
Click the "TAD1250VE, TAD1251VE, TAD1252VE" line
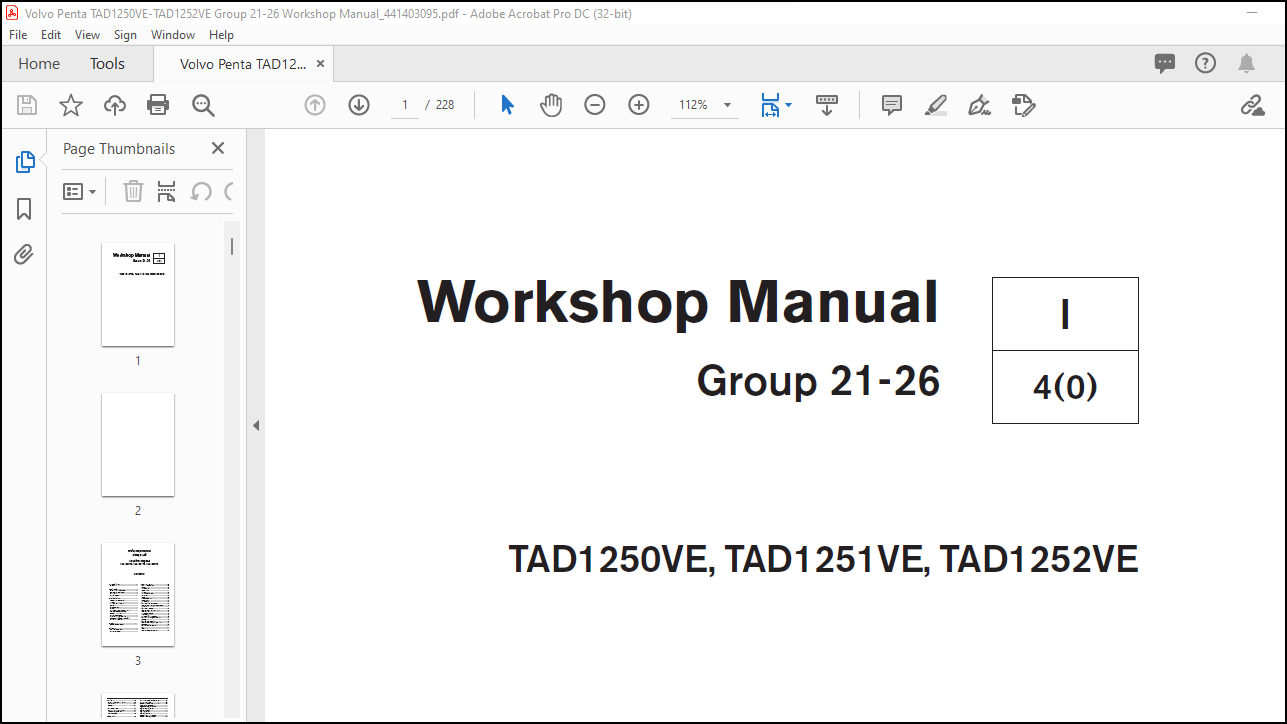click(824, 560)
